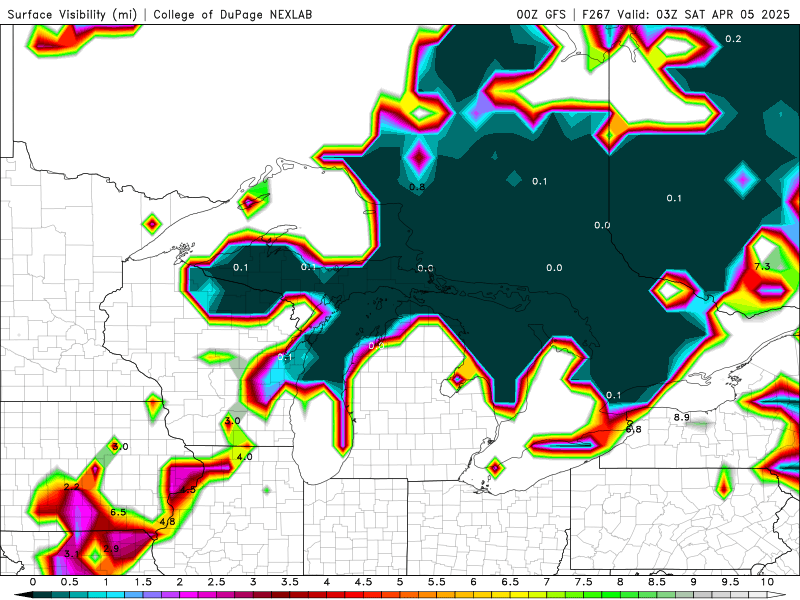Click the 7.3 visibility value
800x600 pixels.
click(762, 266)
